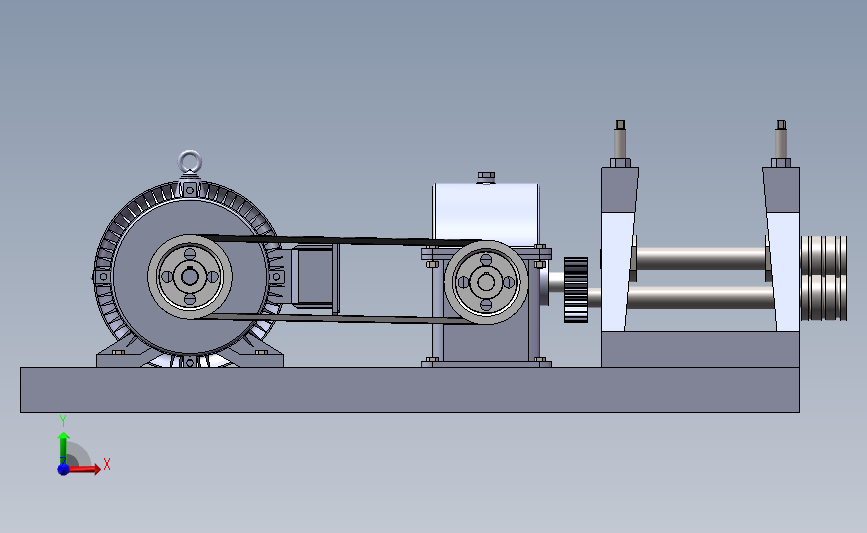Screen dimensions: 867x533
Task: Select the long base plate
Action: pyautogui.click(x=410, y=390)
